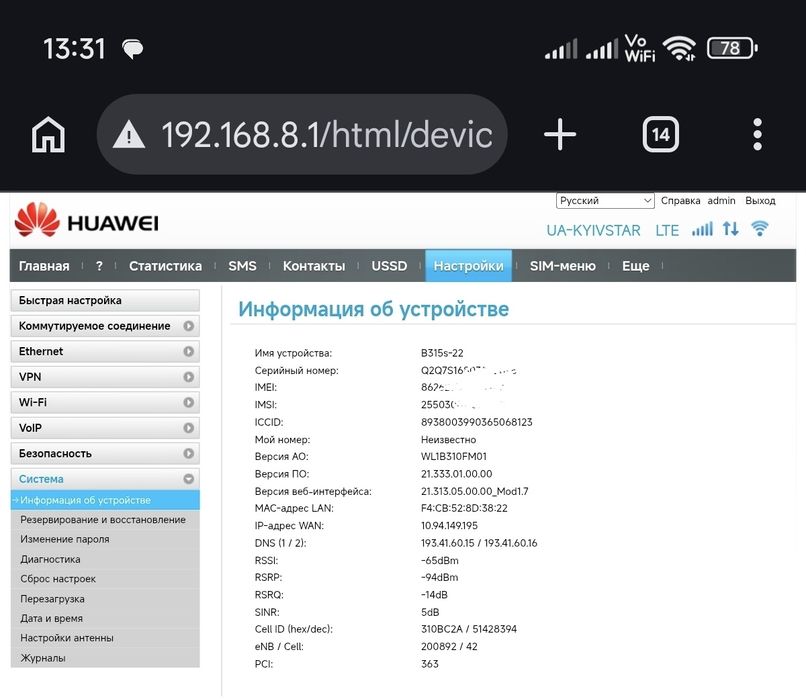The image size is (806, 699).
Task: Click the UA-KYIVSTAR operator name
Action: click(593, 230)
